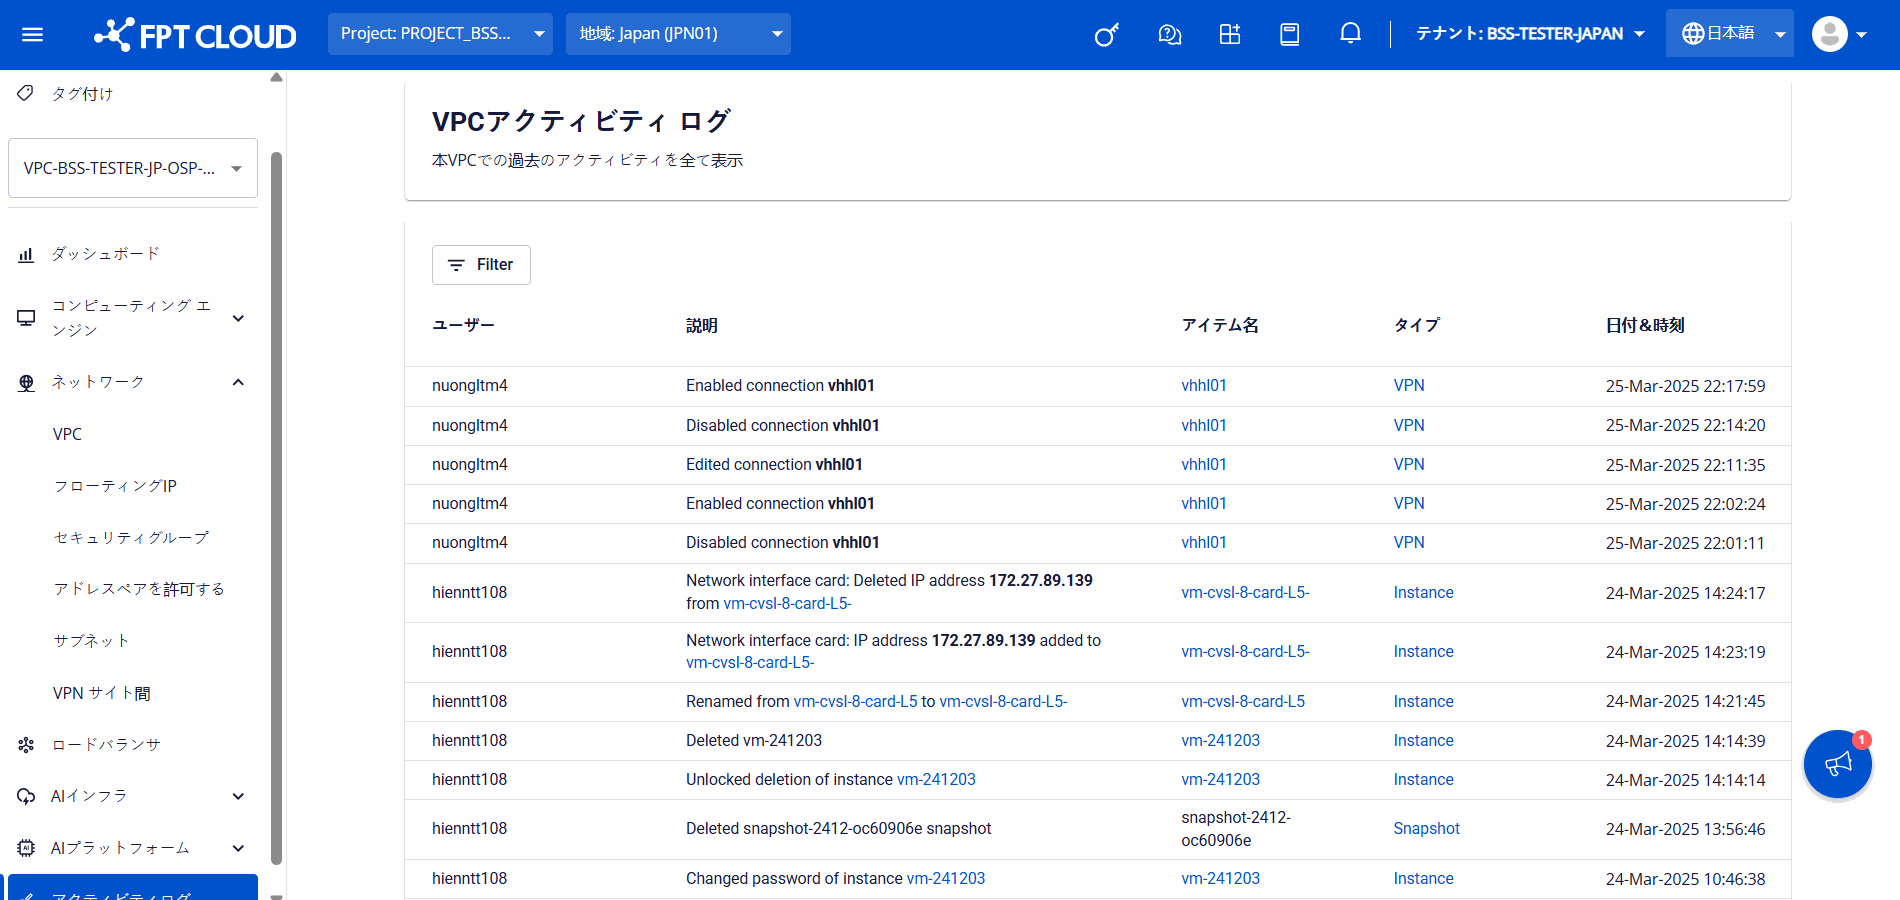Select タグ付け in the sidebar
1900x900 pixels.
point(82,94)
